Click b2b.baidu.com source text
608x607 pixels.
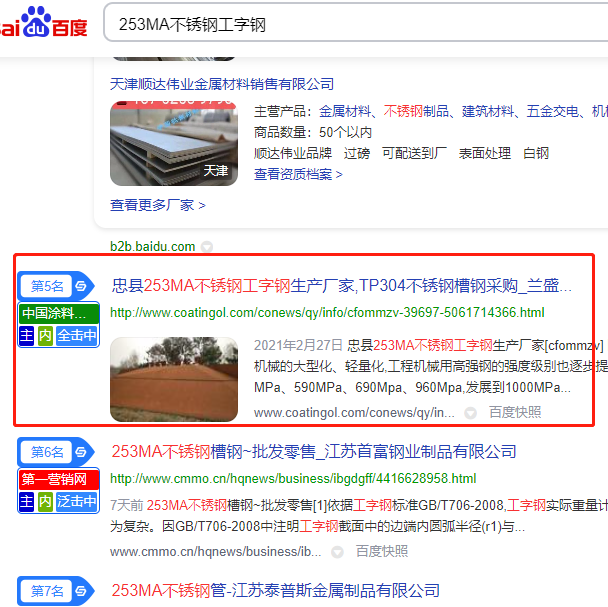(152, 246)
